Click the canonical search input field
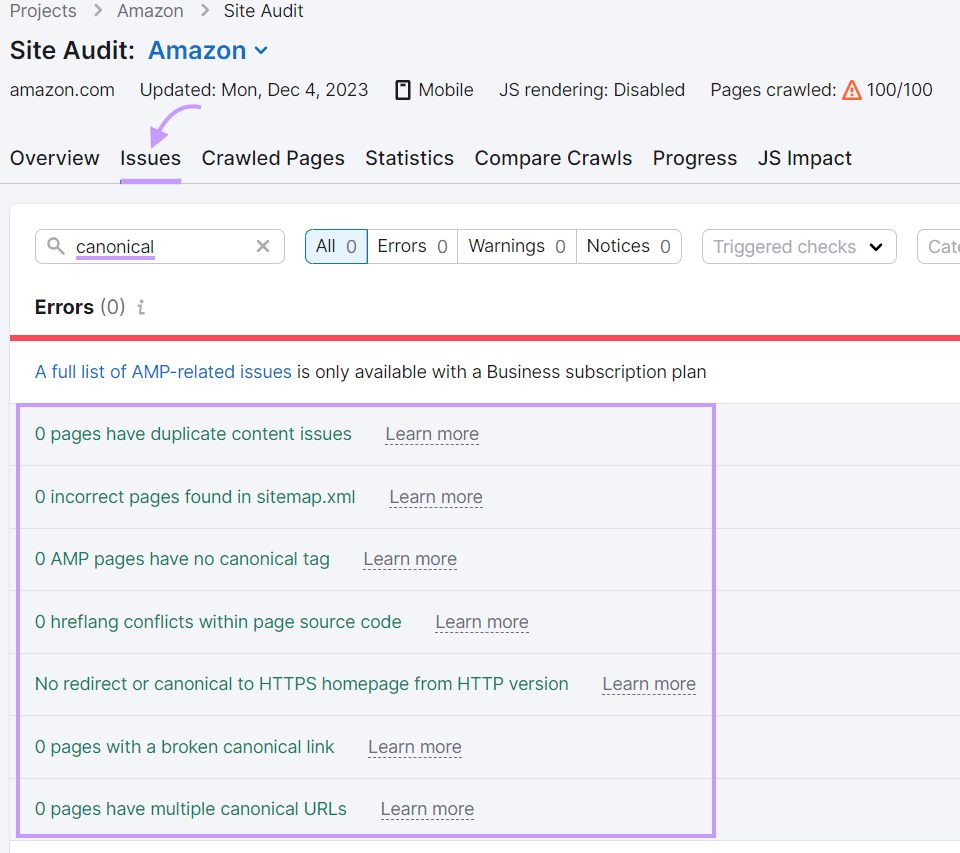960x853 pixels. click(160, 246)
